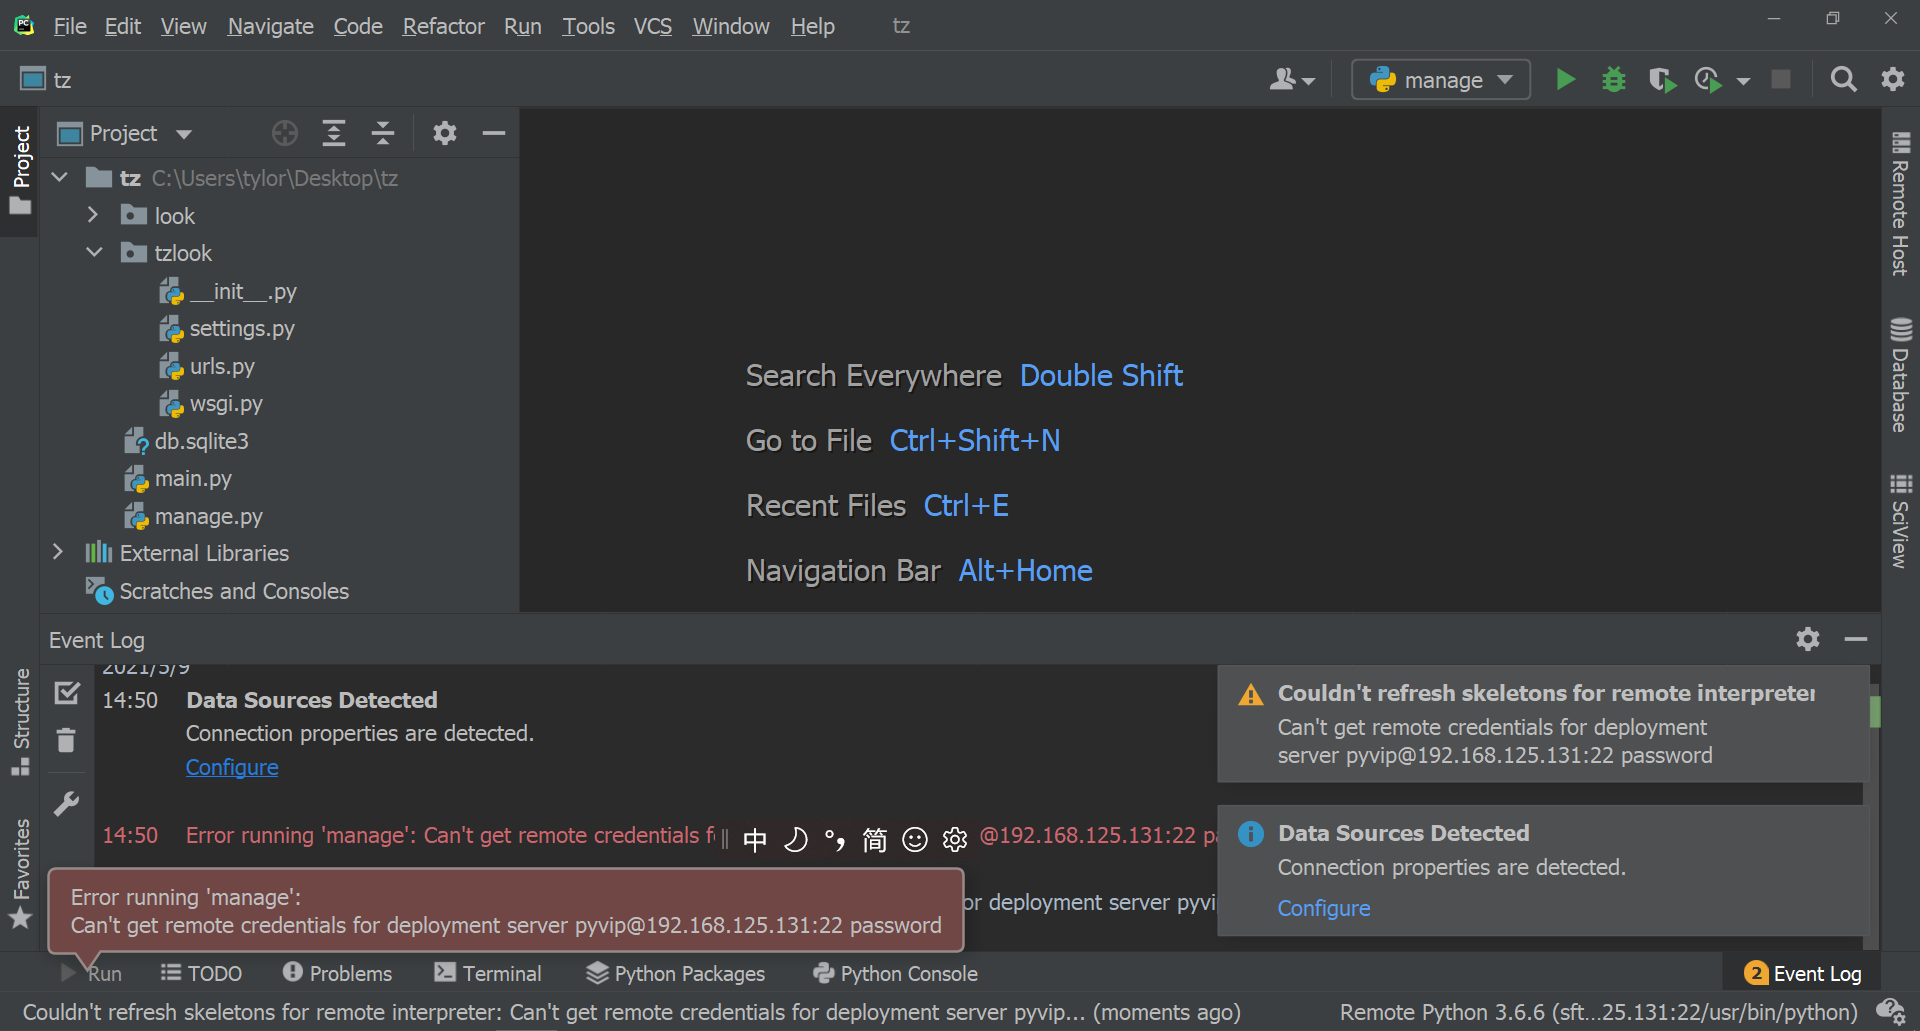Open the profiler dropdown arrow
The height and width of the screenshot is (1031, 1920).
pos(1743,81)
